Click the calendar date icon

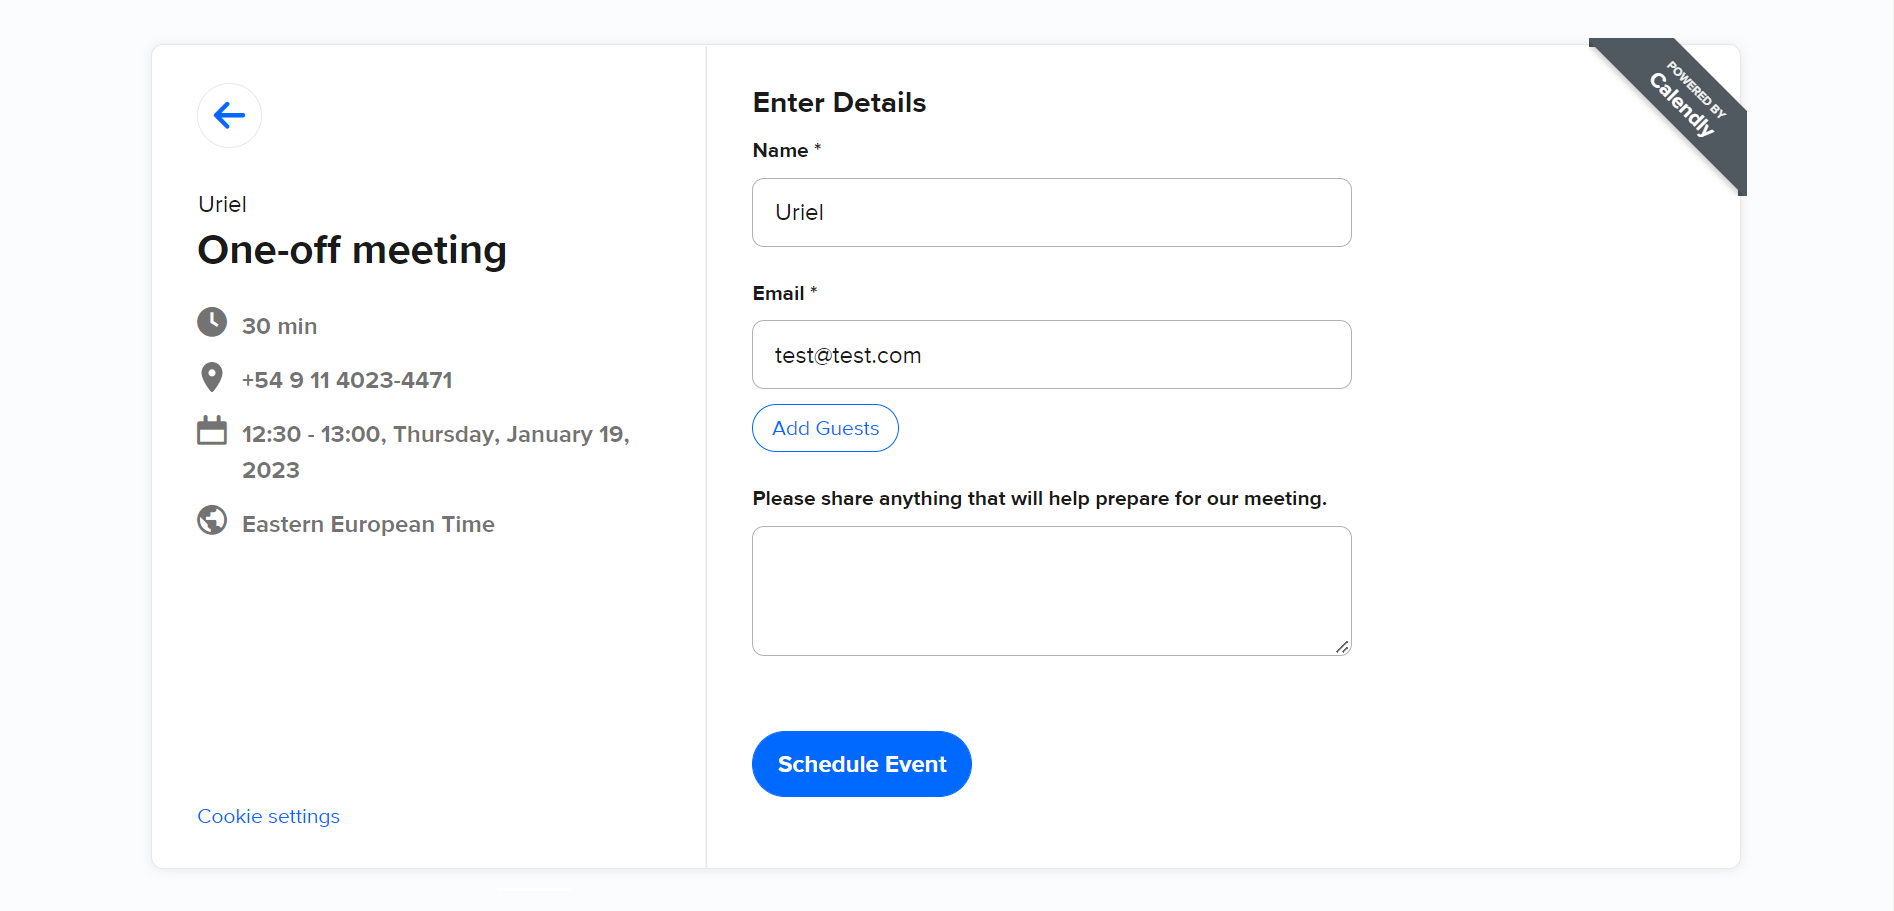(x=212, y=431)
